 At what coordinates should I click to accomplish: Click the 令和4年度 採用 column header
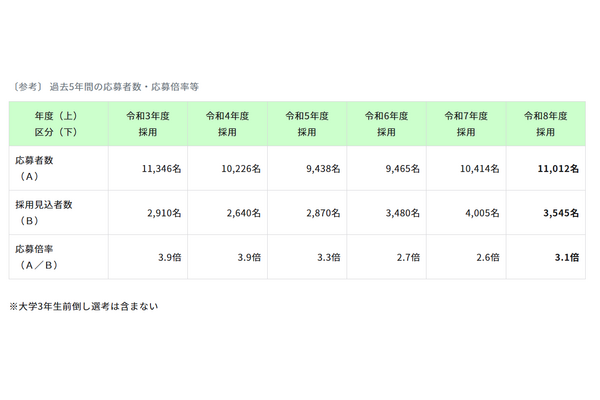(228, 124)
